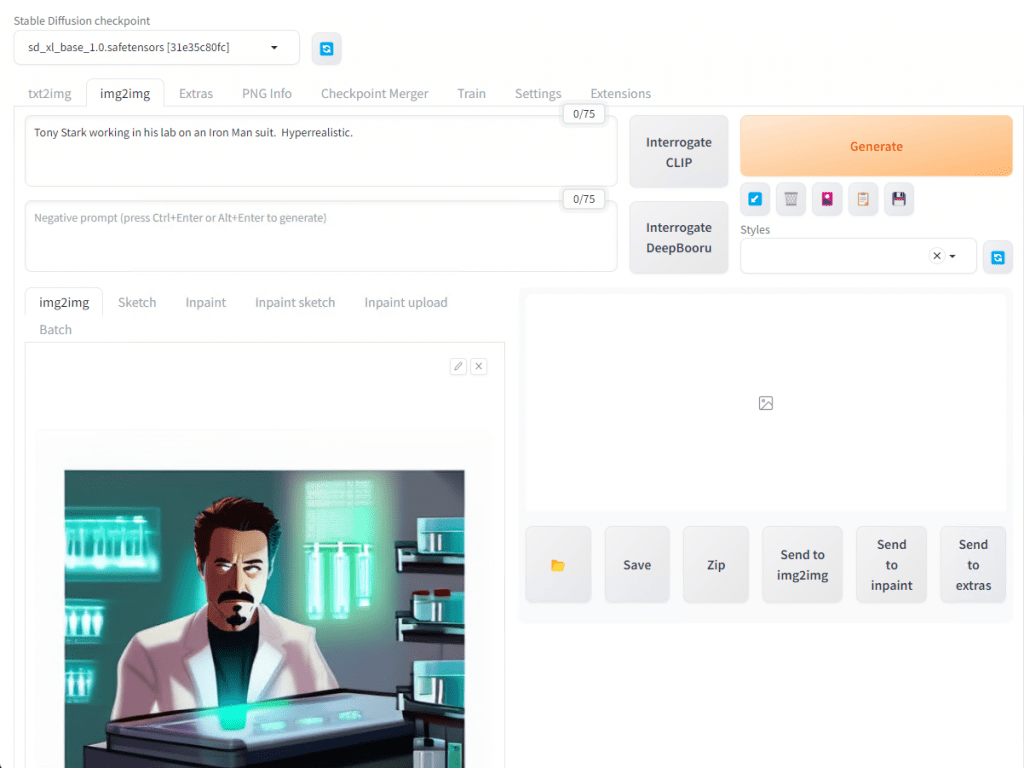This screenshot has height=768, width=1024.
Task: Open the Settings tab
Action: [x=538, y=93]
